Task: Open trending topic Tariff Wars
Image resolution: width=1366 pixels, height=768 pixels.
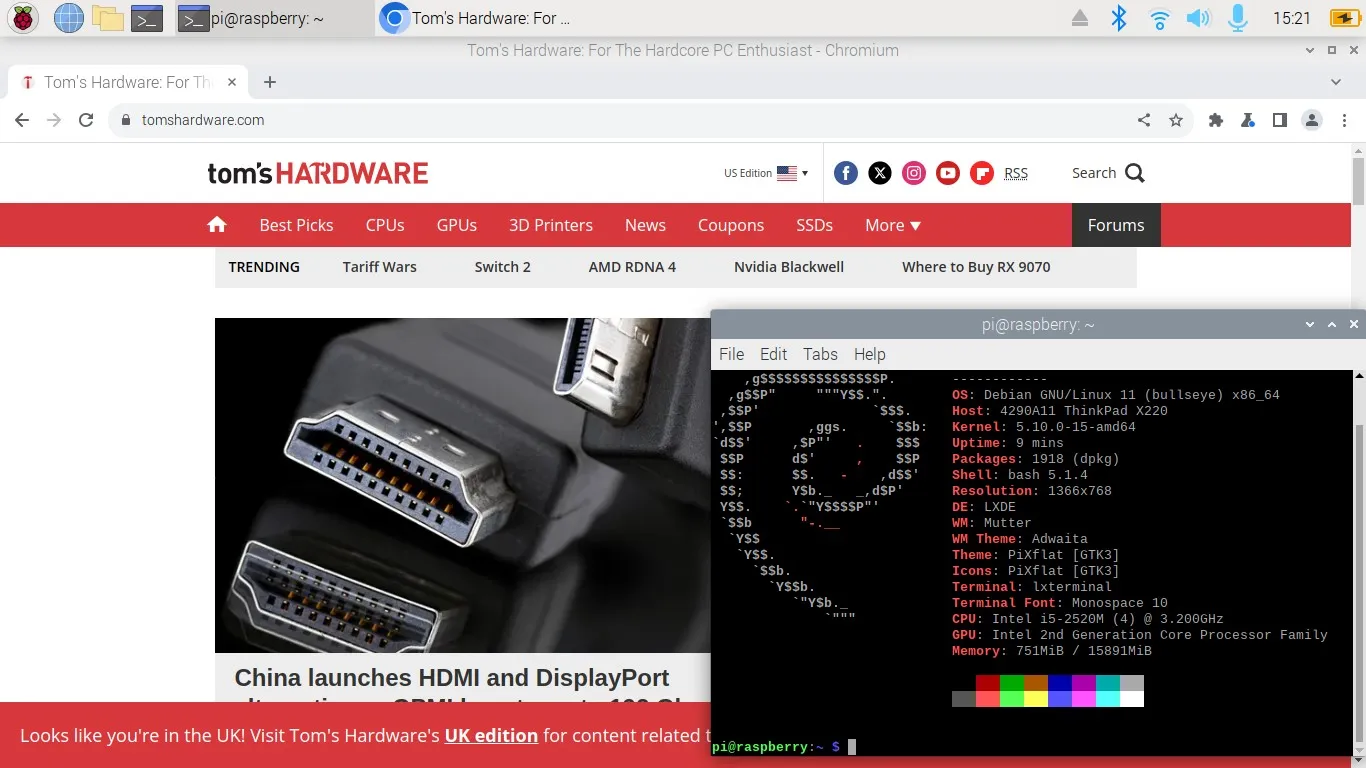Action: pyautogui.click(x=380, y=267)
